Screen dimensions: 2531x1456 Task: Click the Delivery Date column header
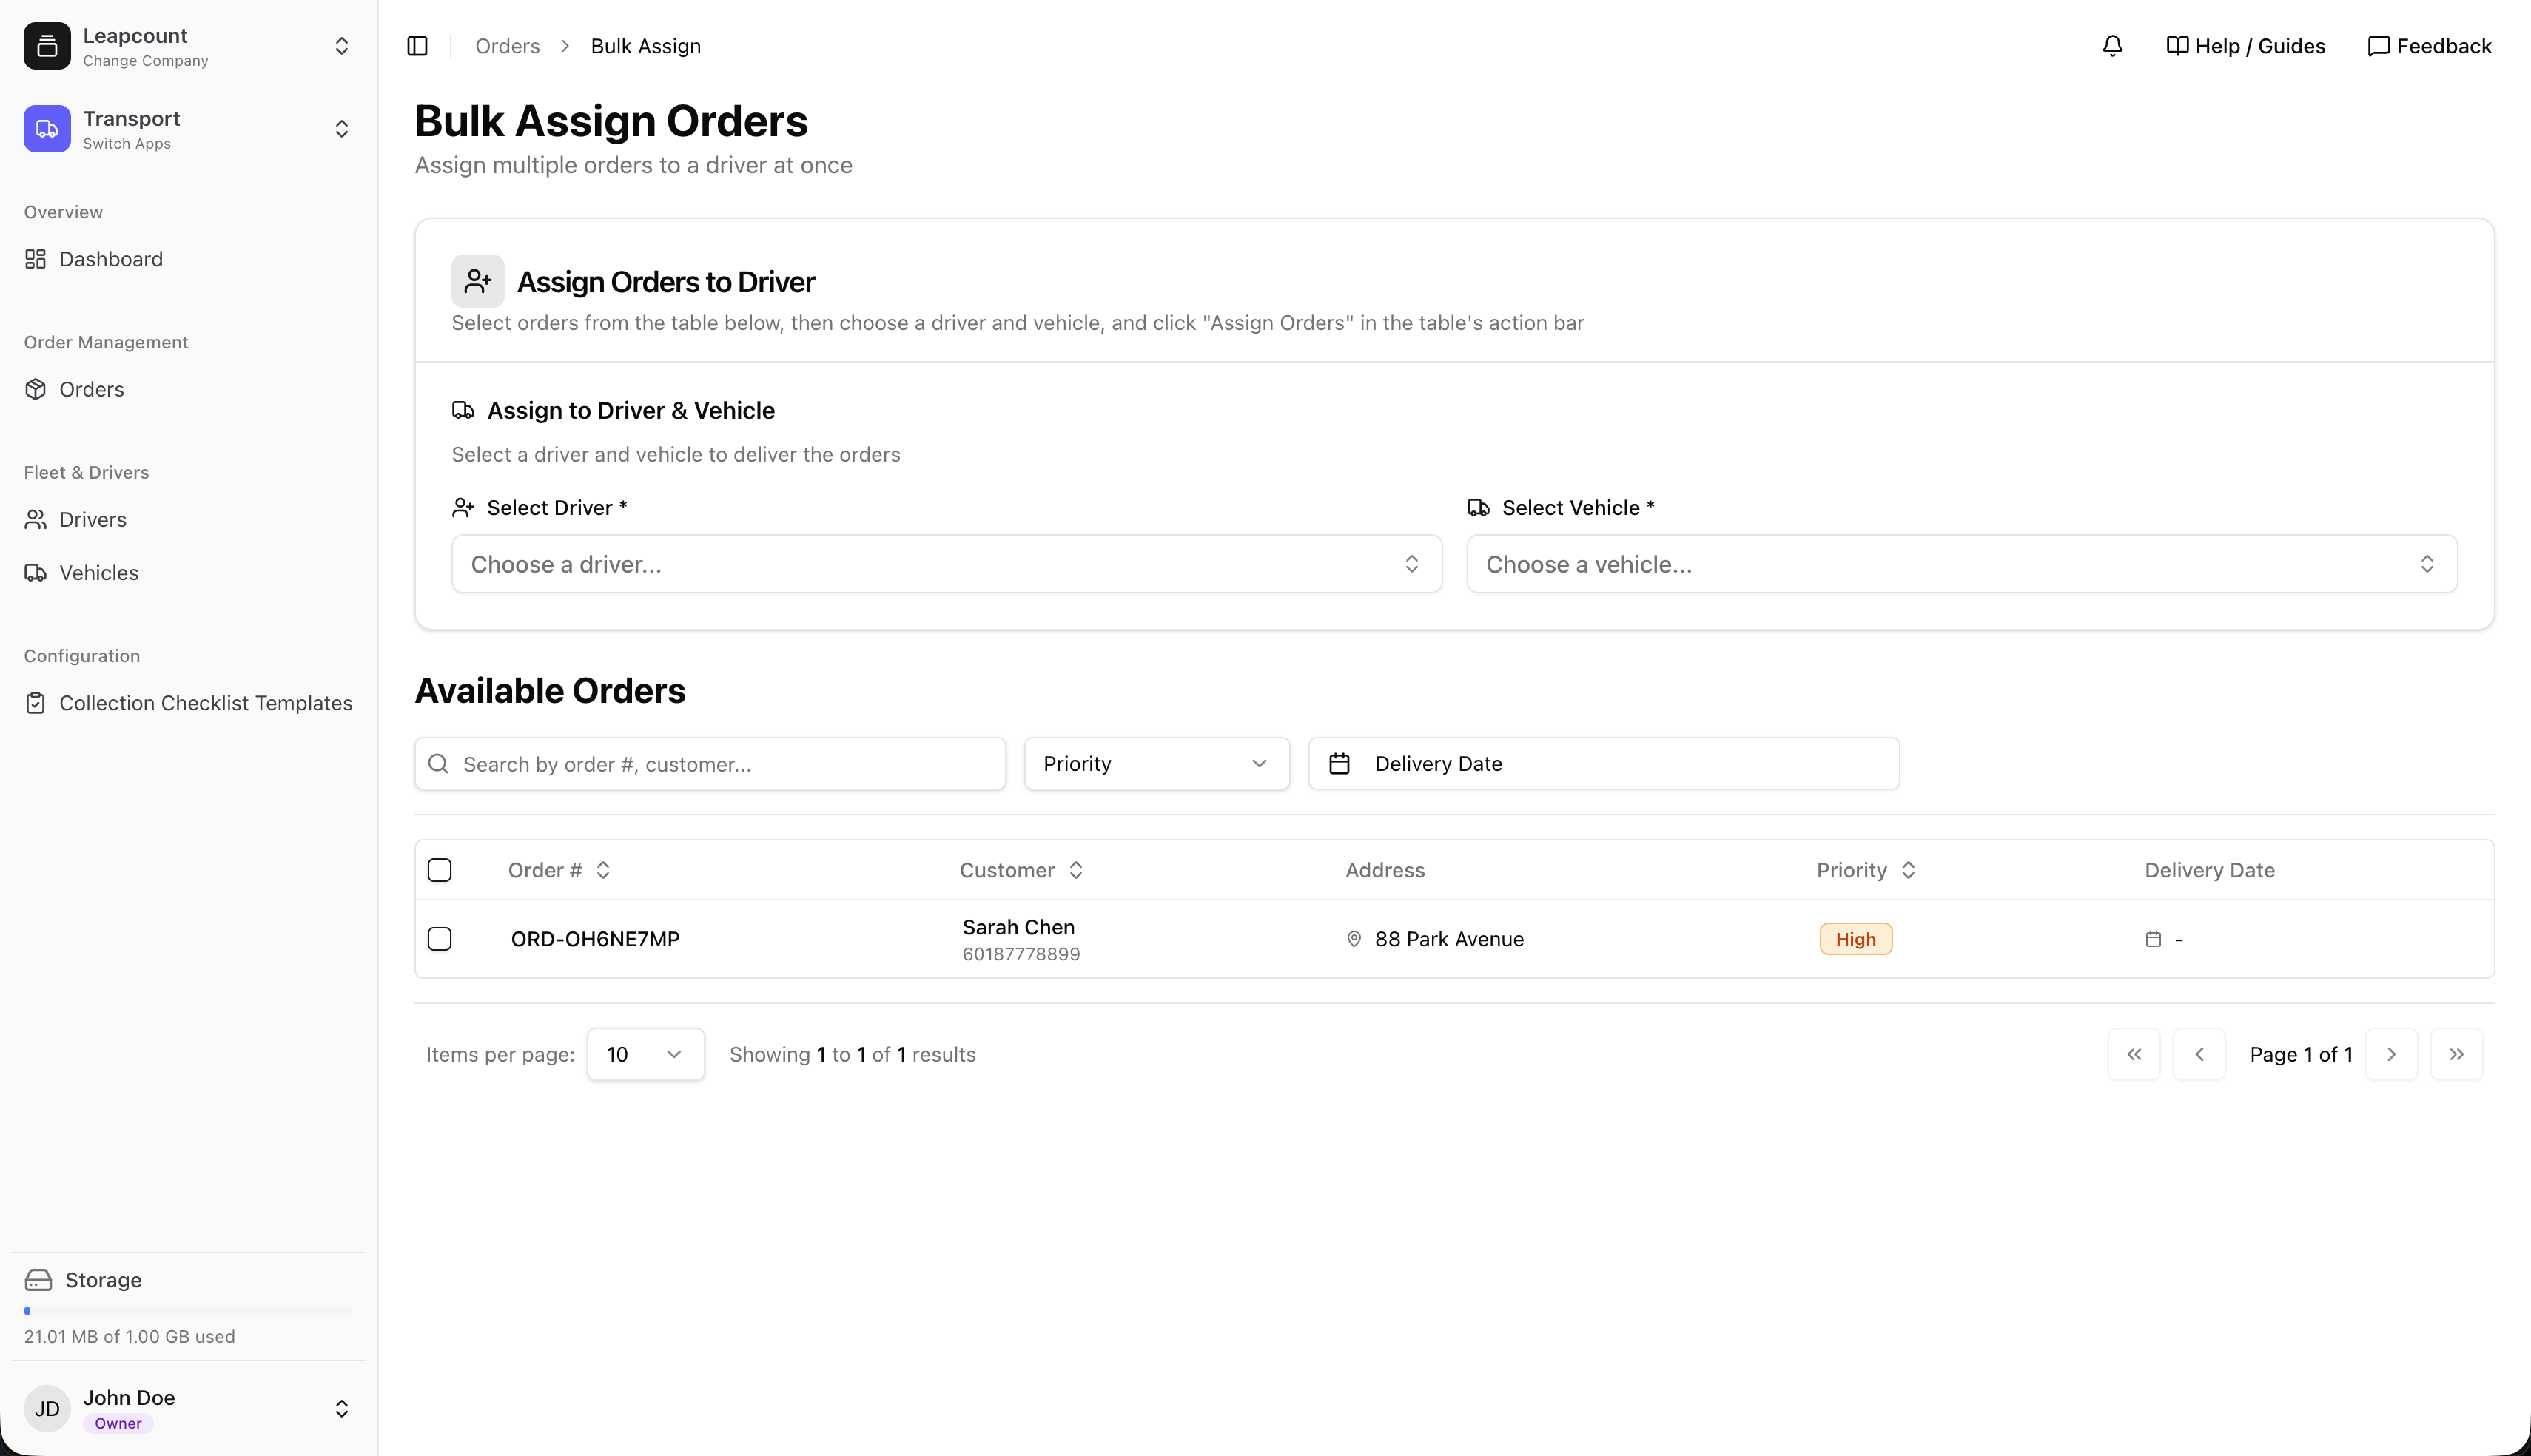2209,870
